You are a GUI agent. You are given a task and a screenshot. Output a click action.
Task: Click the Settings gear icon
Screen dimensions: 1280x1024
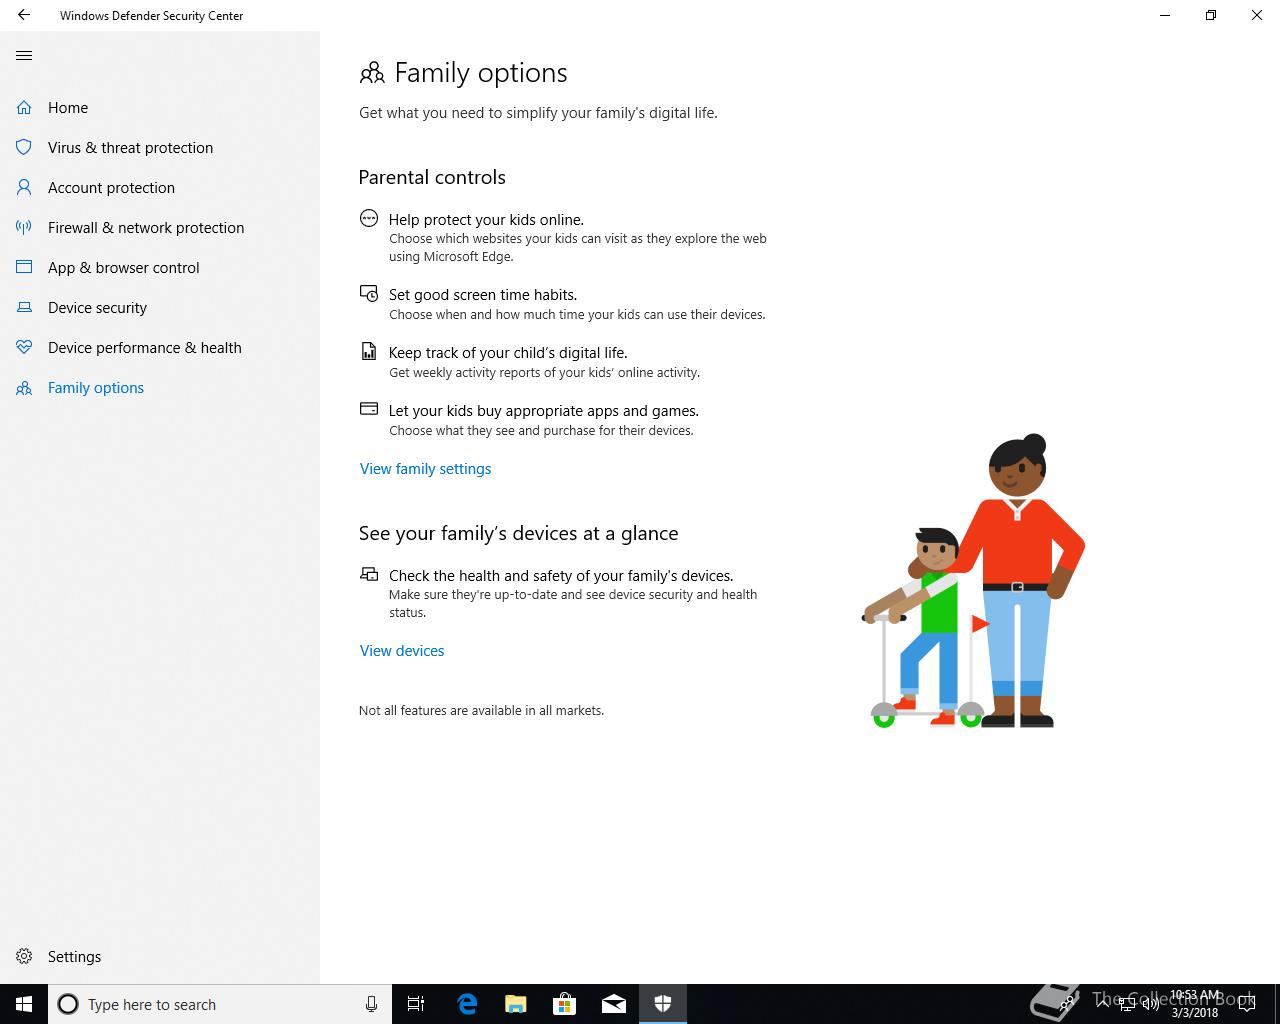pos(24,956)
